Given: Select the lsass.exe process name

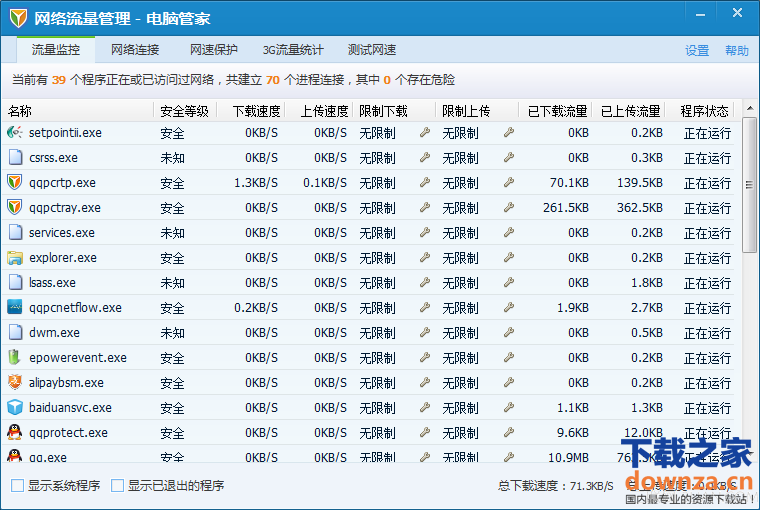Looking at the screenshot, I should 52,283.
